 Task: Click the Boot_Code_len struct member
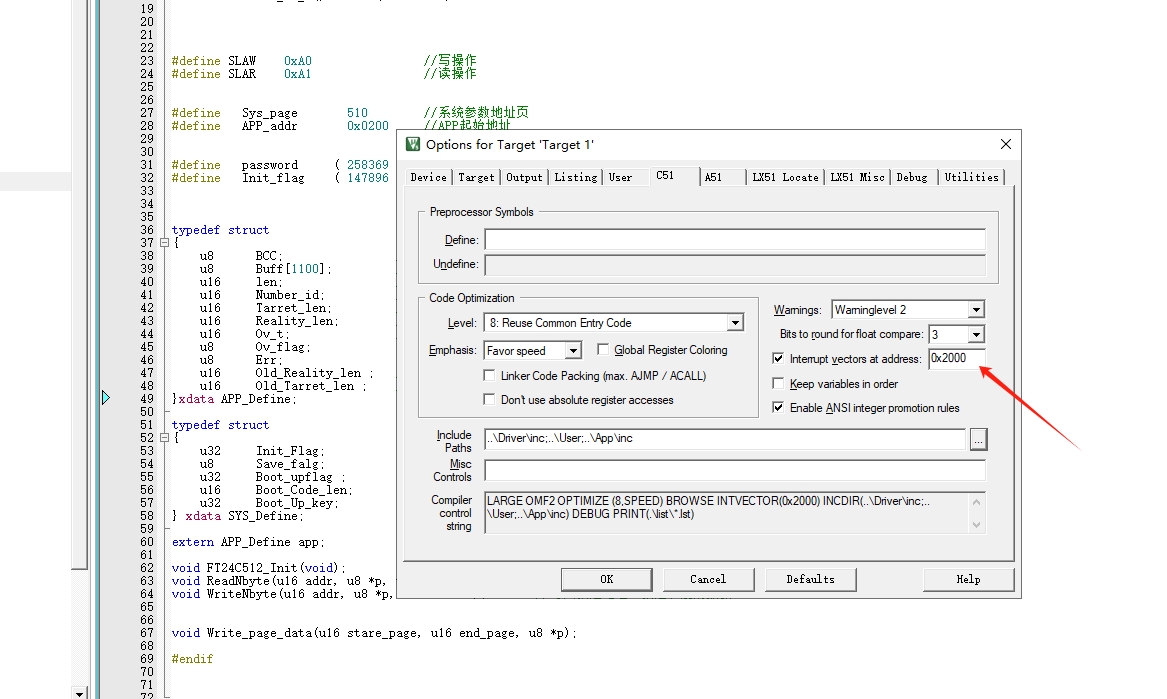point(304,490)
